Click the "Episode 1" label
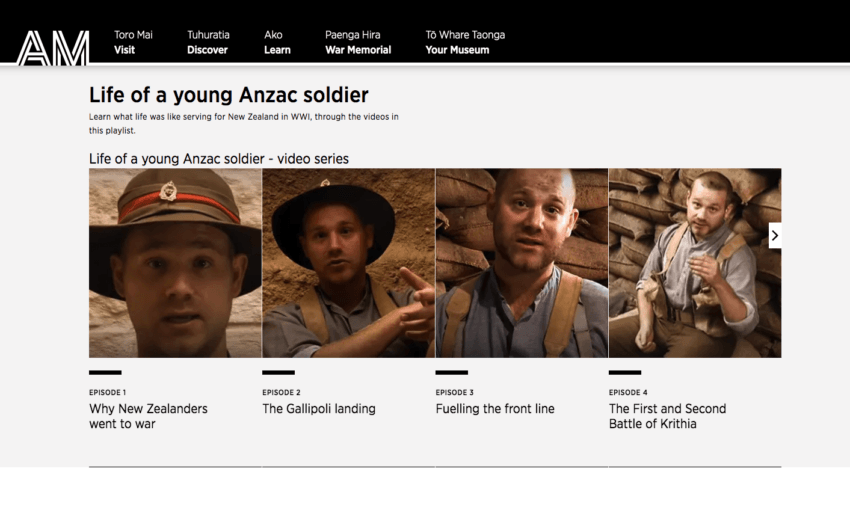Screen dimensions: 850x513 pyautogui.click(x=108, y=393)
